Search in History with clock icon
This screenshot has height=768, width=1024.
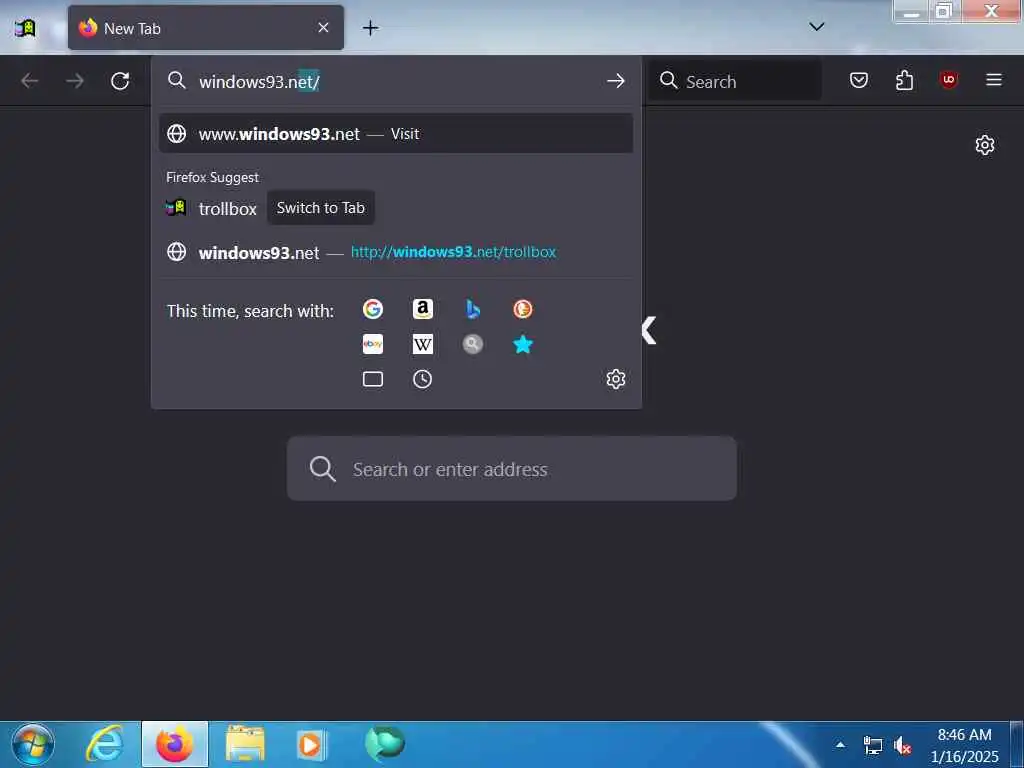pyautogui.click(x=423, y=379)
